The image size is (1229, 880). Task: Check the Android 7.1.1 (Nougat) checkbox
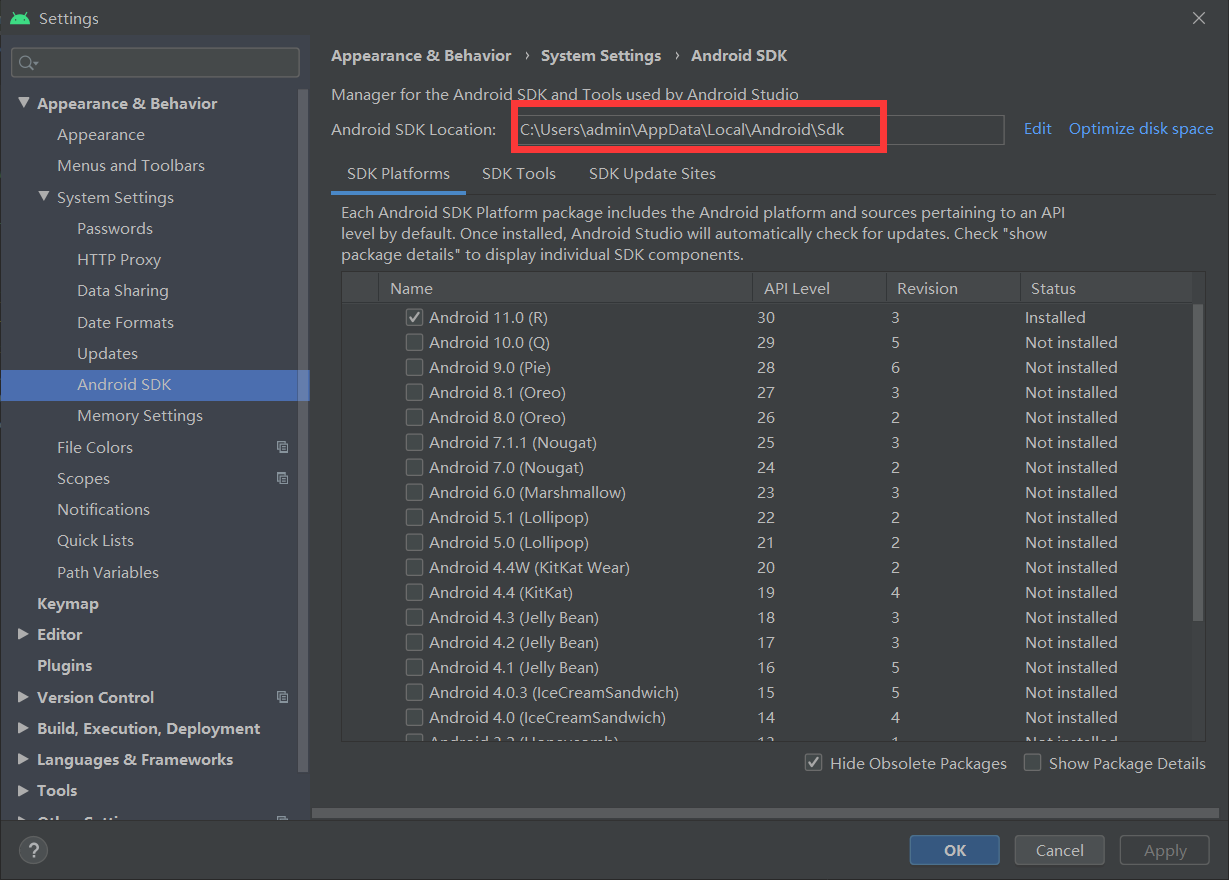414,442
